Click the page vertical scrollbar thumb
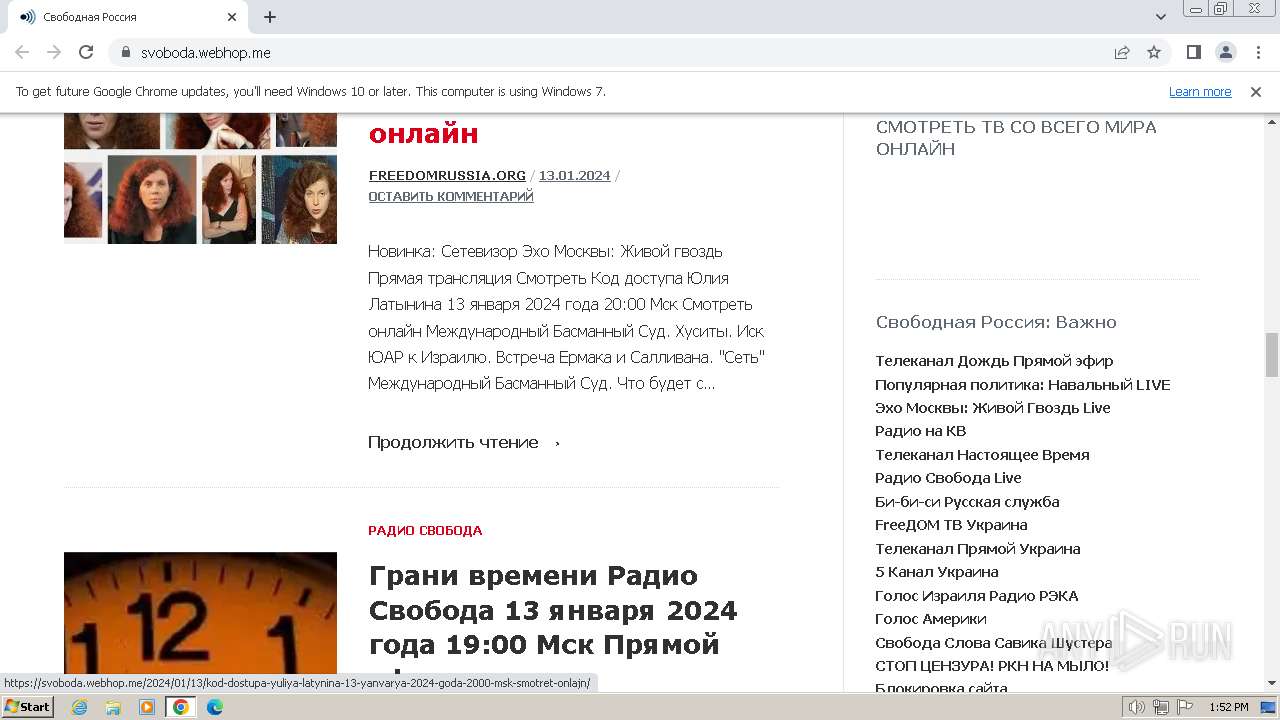This screenshot has width=1280, height=720. (x=1272, y=354)
